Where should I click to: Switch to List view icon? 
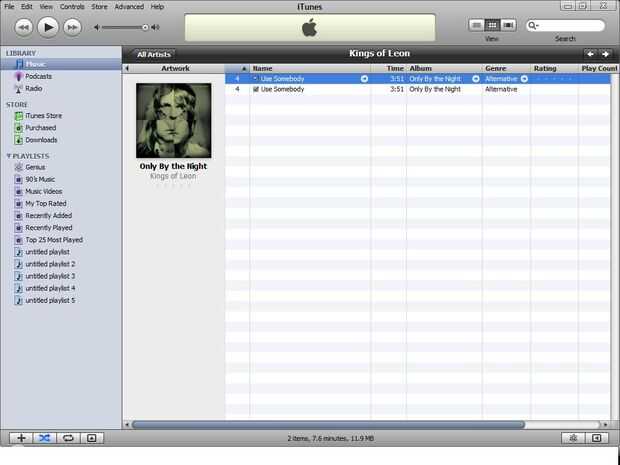click(476, 26)
